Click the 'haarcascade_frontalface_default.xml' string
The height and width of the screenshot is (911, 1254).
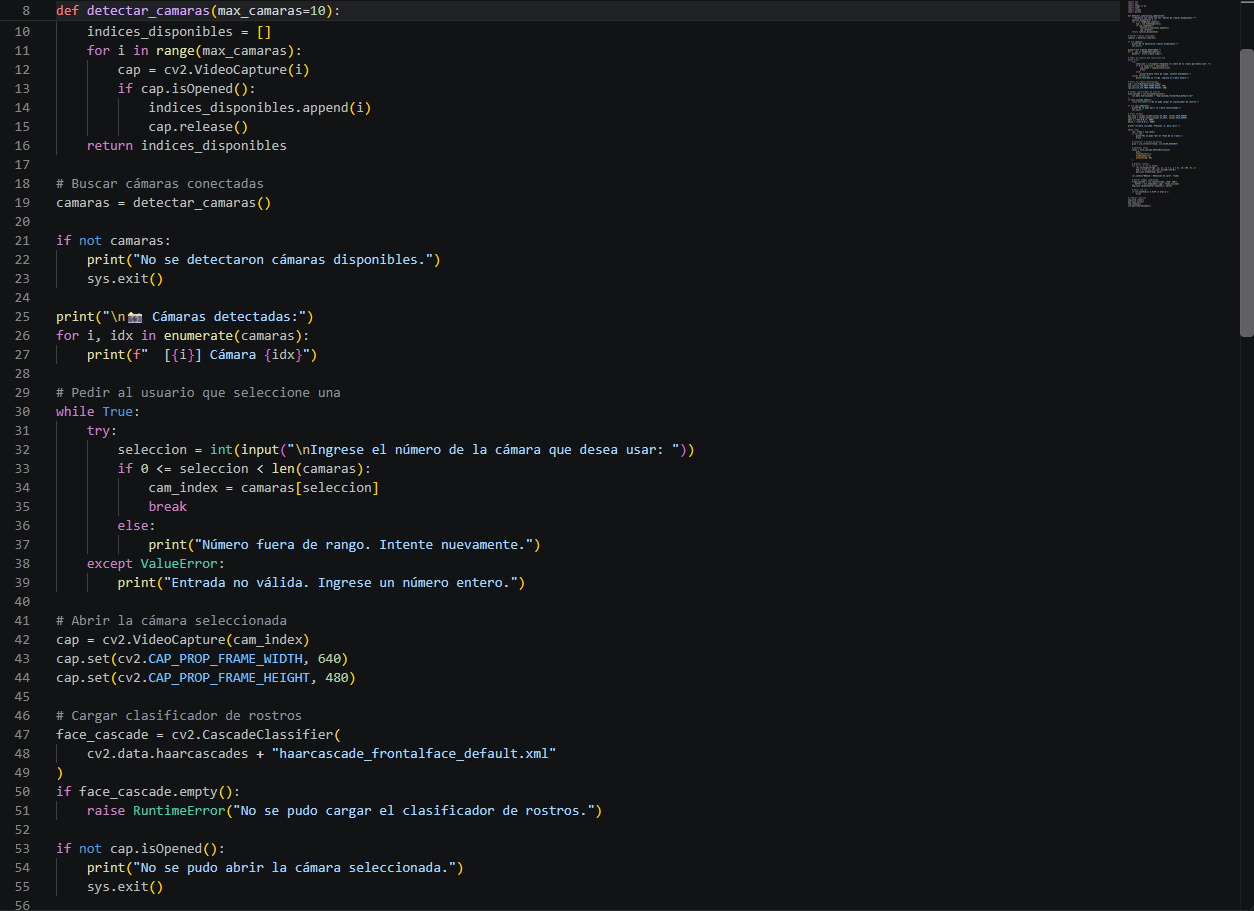coord(414,753)
